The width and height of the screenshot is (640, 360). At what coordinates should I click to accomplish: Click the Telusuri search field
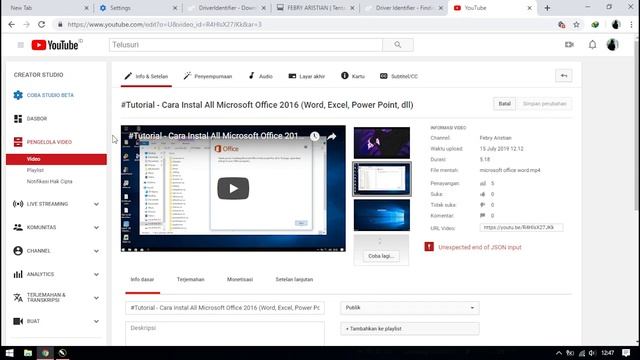(246, 45)
